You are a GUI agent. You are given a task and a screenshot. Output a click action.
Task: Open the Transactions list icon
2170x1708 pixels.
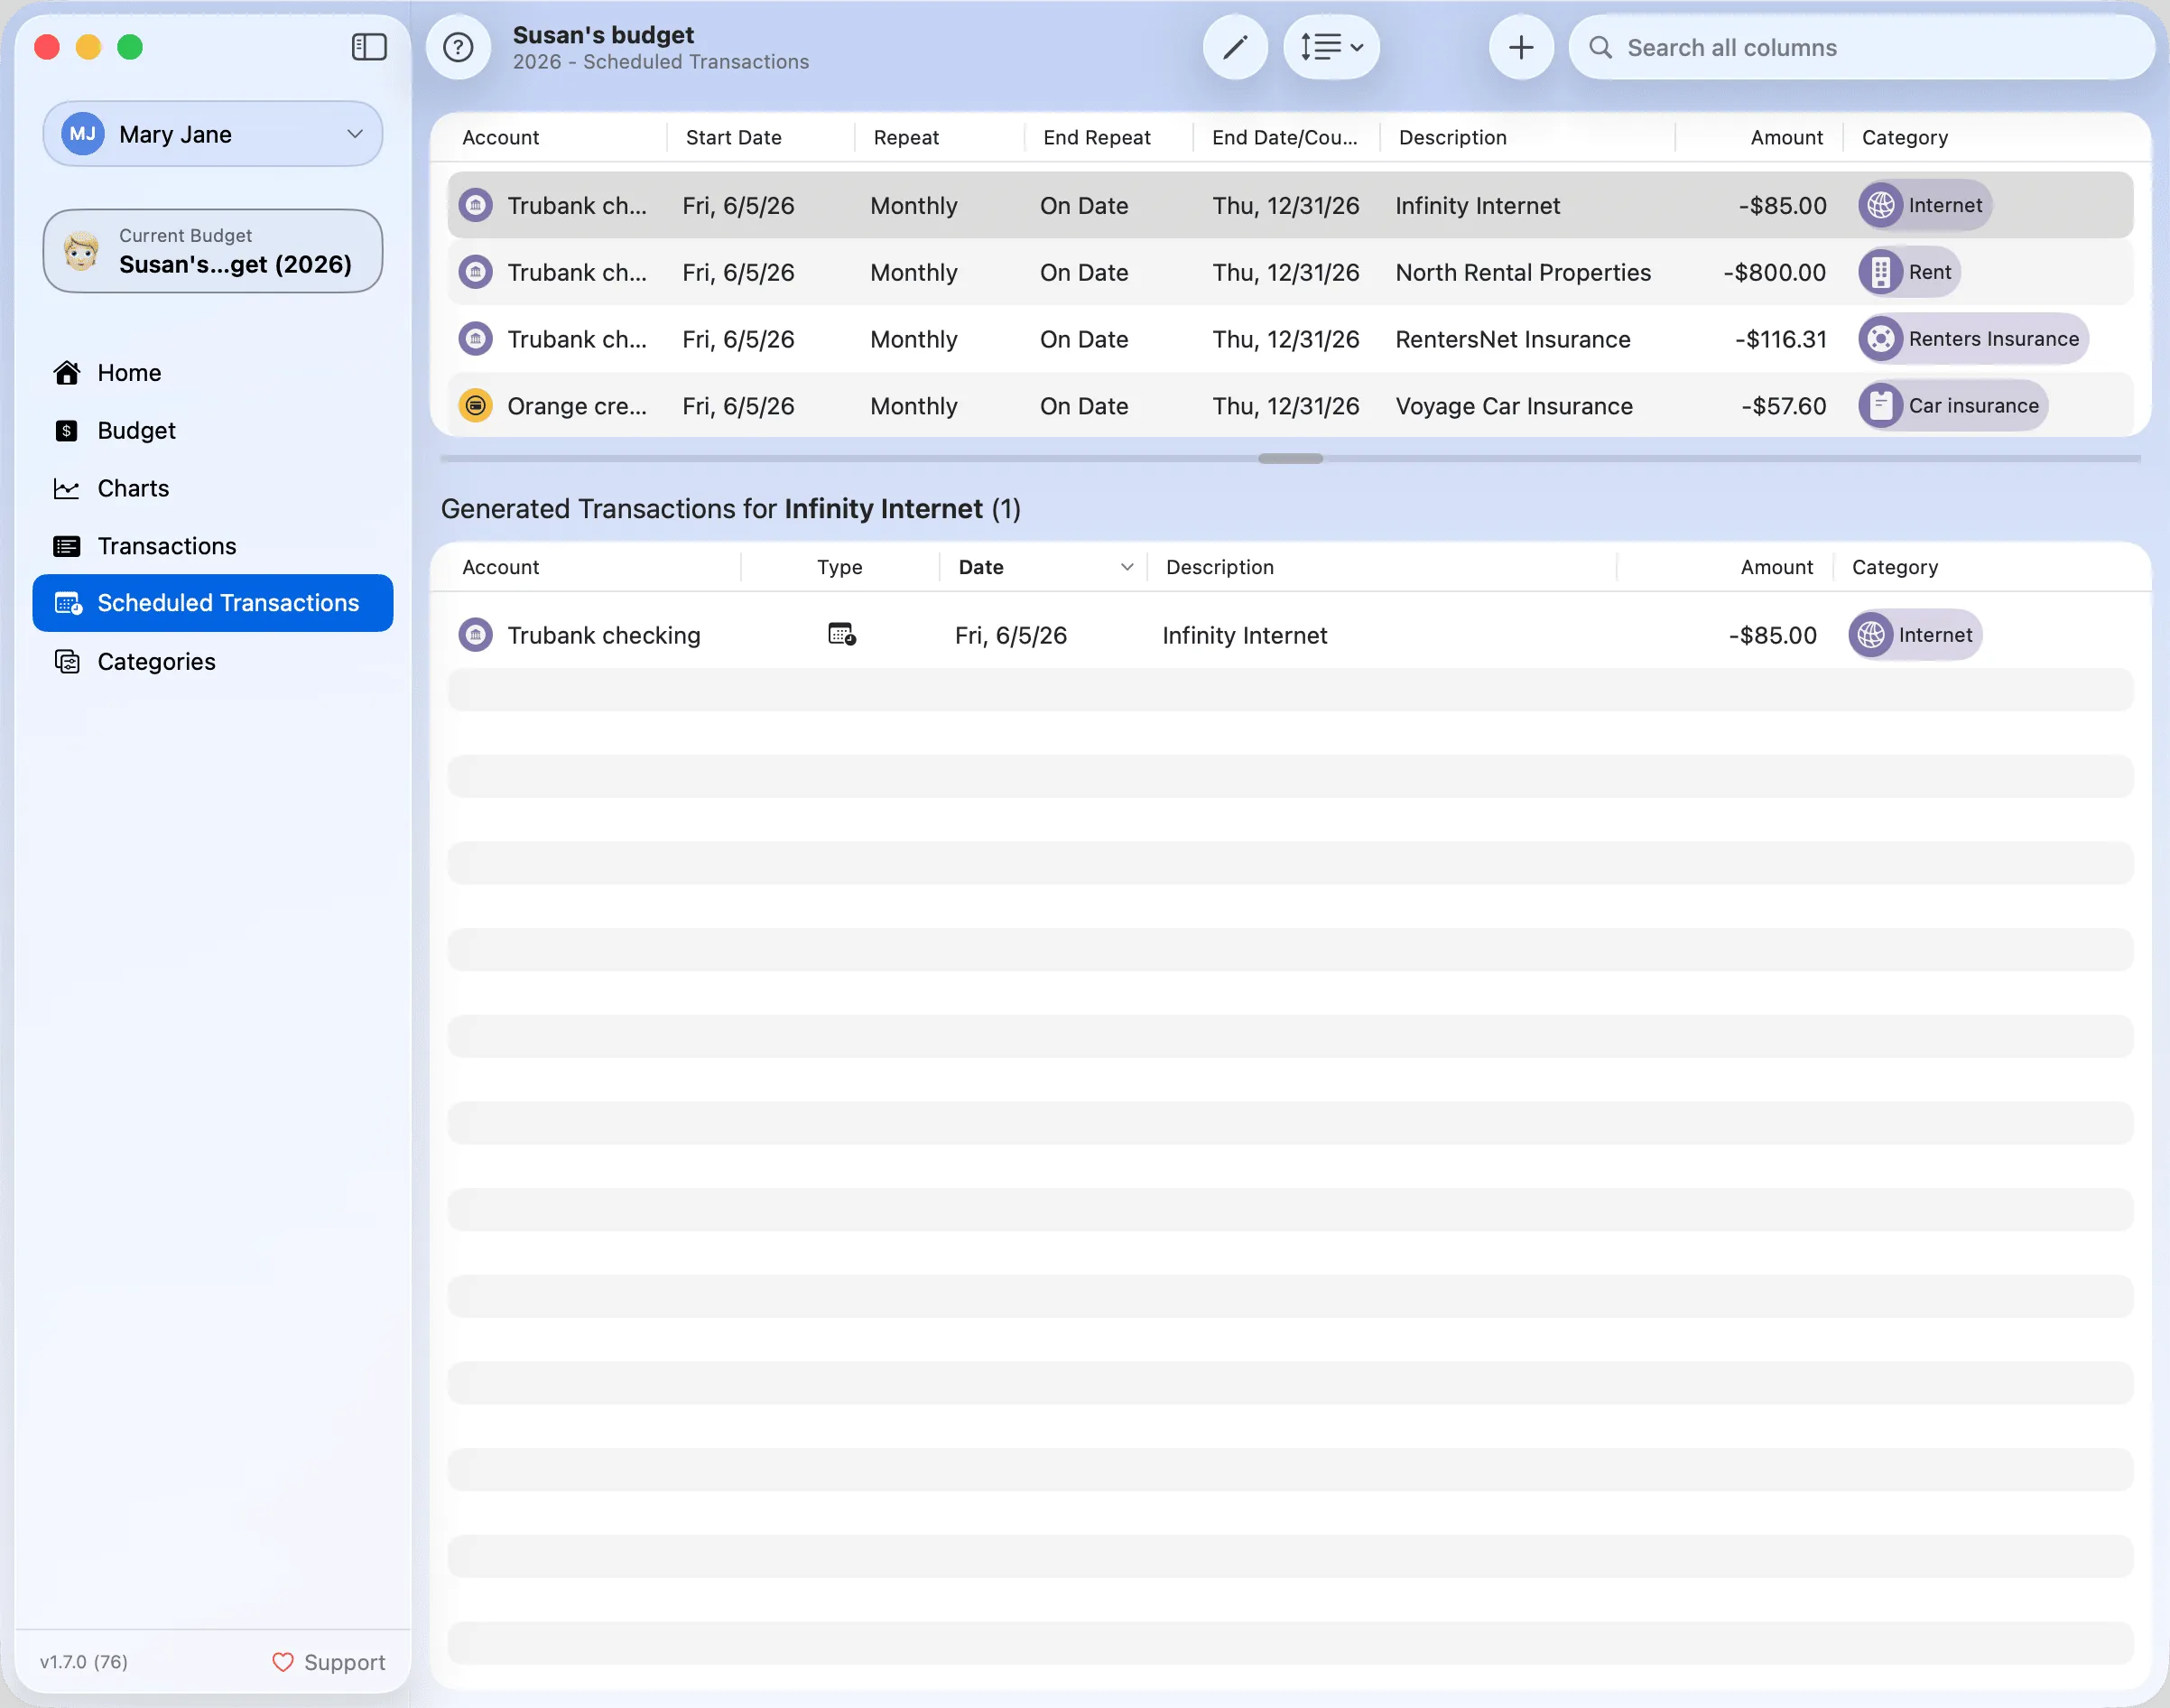click(x=66, y=546)
